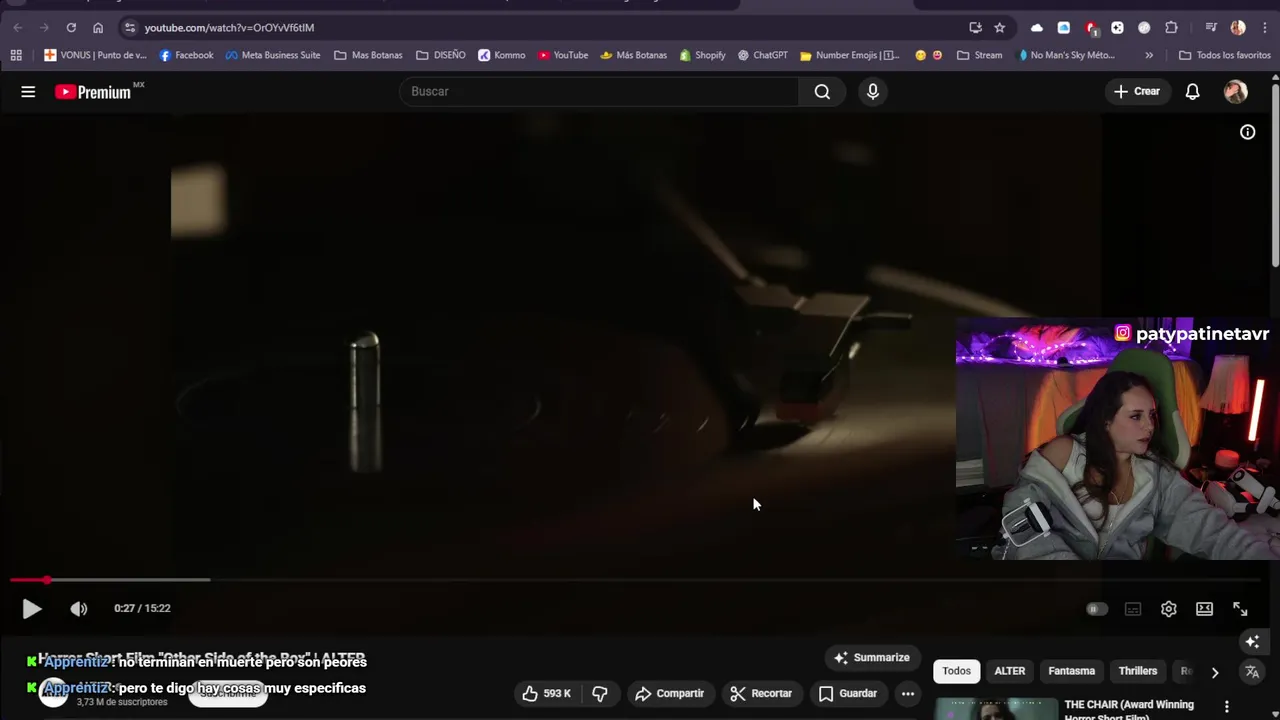This screenshot has width=1280, height=720.
Task: Open THE CHAIR recommended video
Action: pyautogui.click(x=1129, y=711)
